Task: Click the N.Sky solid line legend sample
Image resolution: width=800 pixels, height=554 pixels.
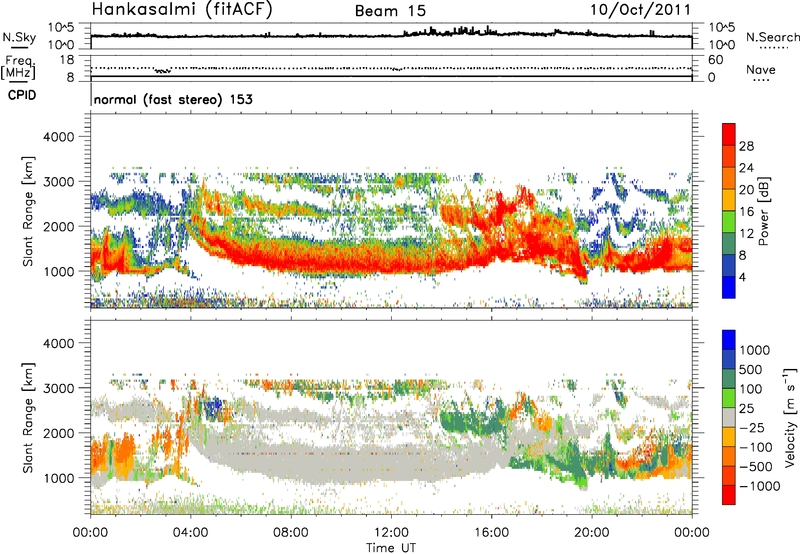Action: click(x=18, y=47)
